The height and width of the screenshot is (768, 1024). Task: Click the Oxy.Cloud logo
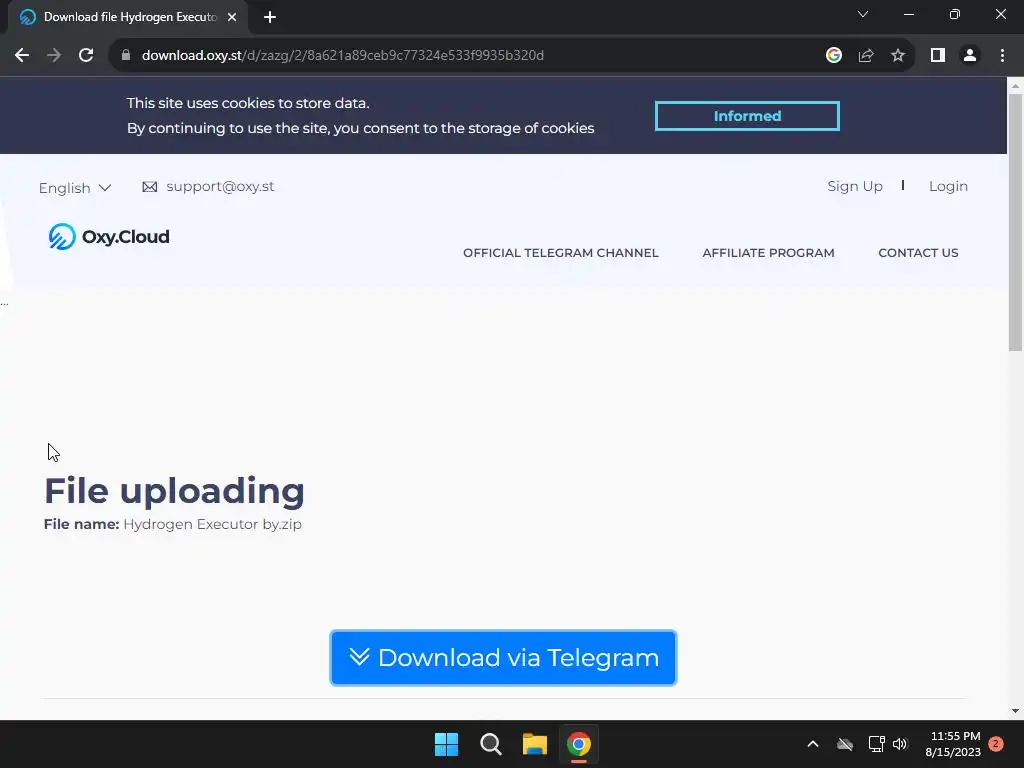coord(109,236)
